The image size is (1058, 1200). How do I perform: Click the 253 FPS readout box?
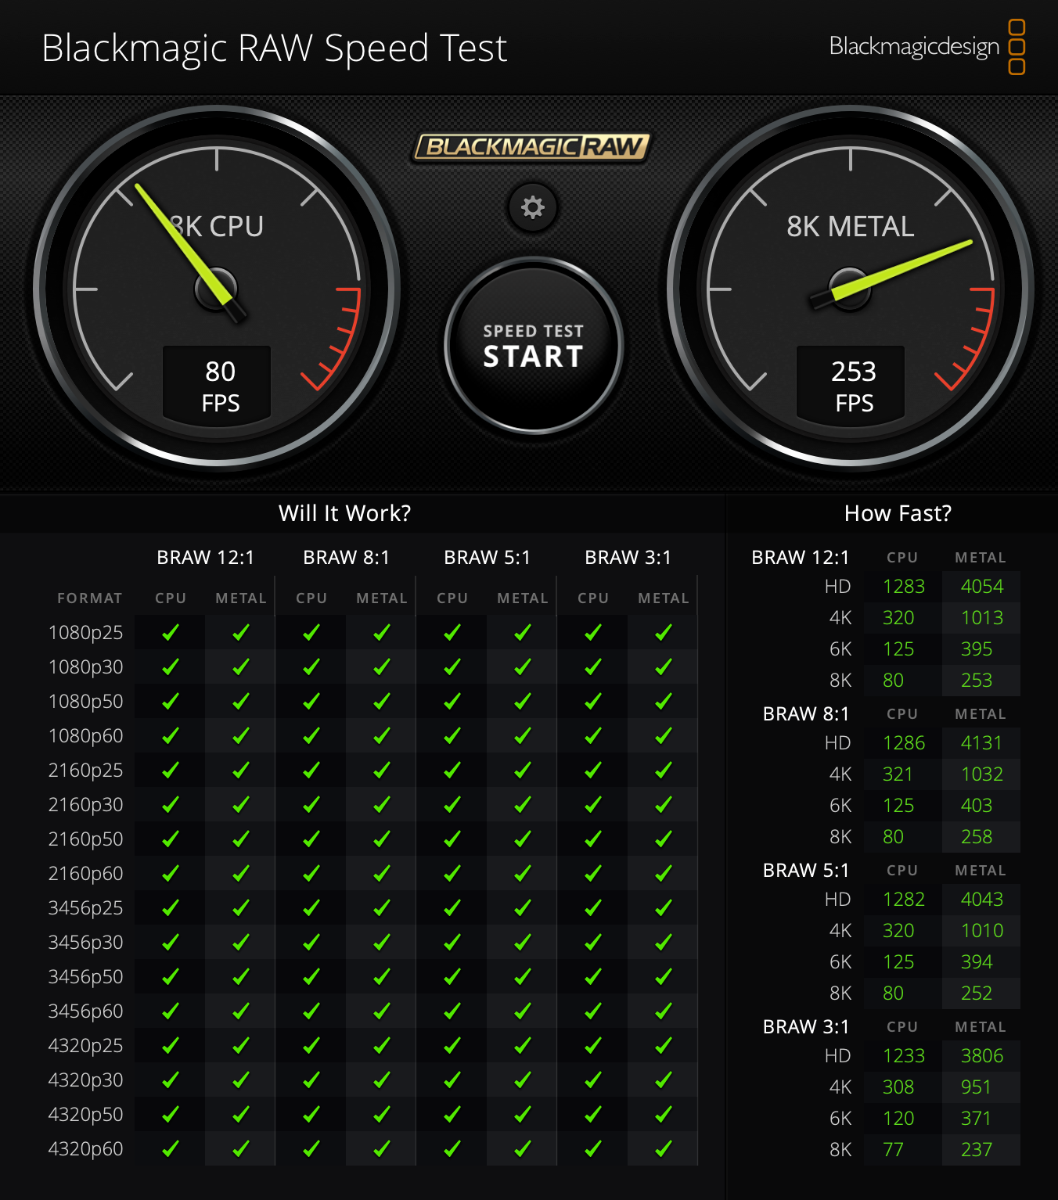click(x=851, y=383)
